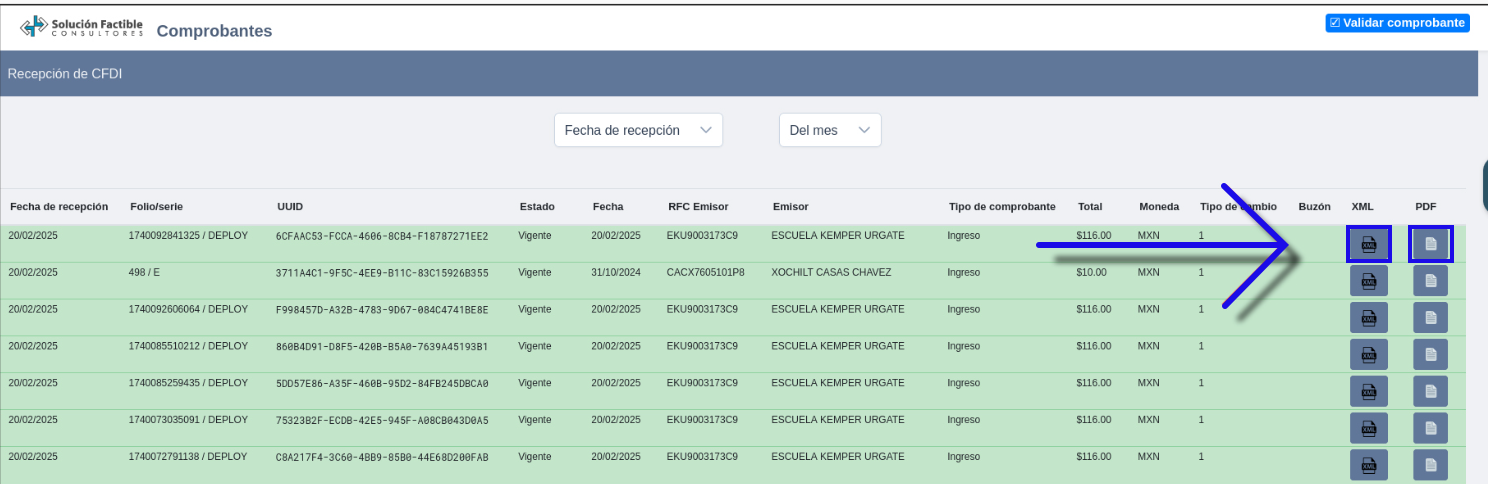
Task: Sort by Fecha de recepción column header
Action: (59, 207)
